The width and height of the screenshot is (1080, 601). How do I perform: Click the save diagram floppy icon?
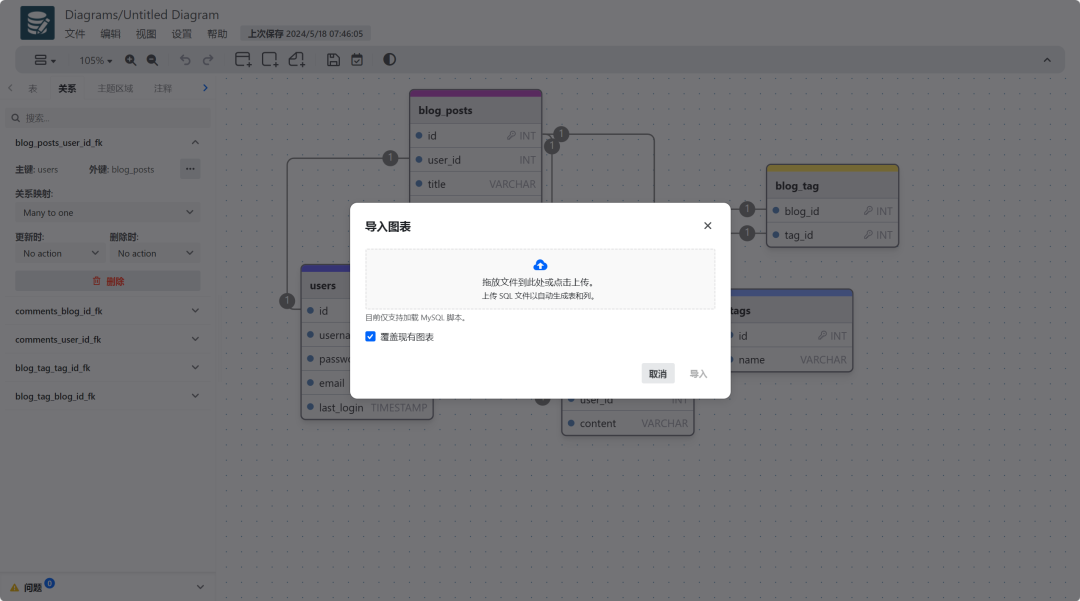pyautogui.click(x=333, y=60)
